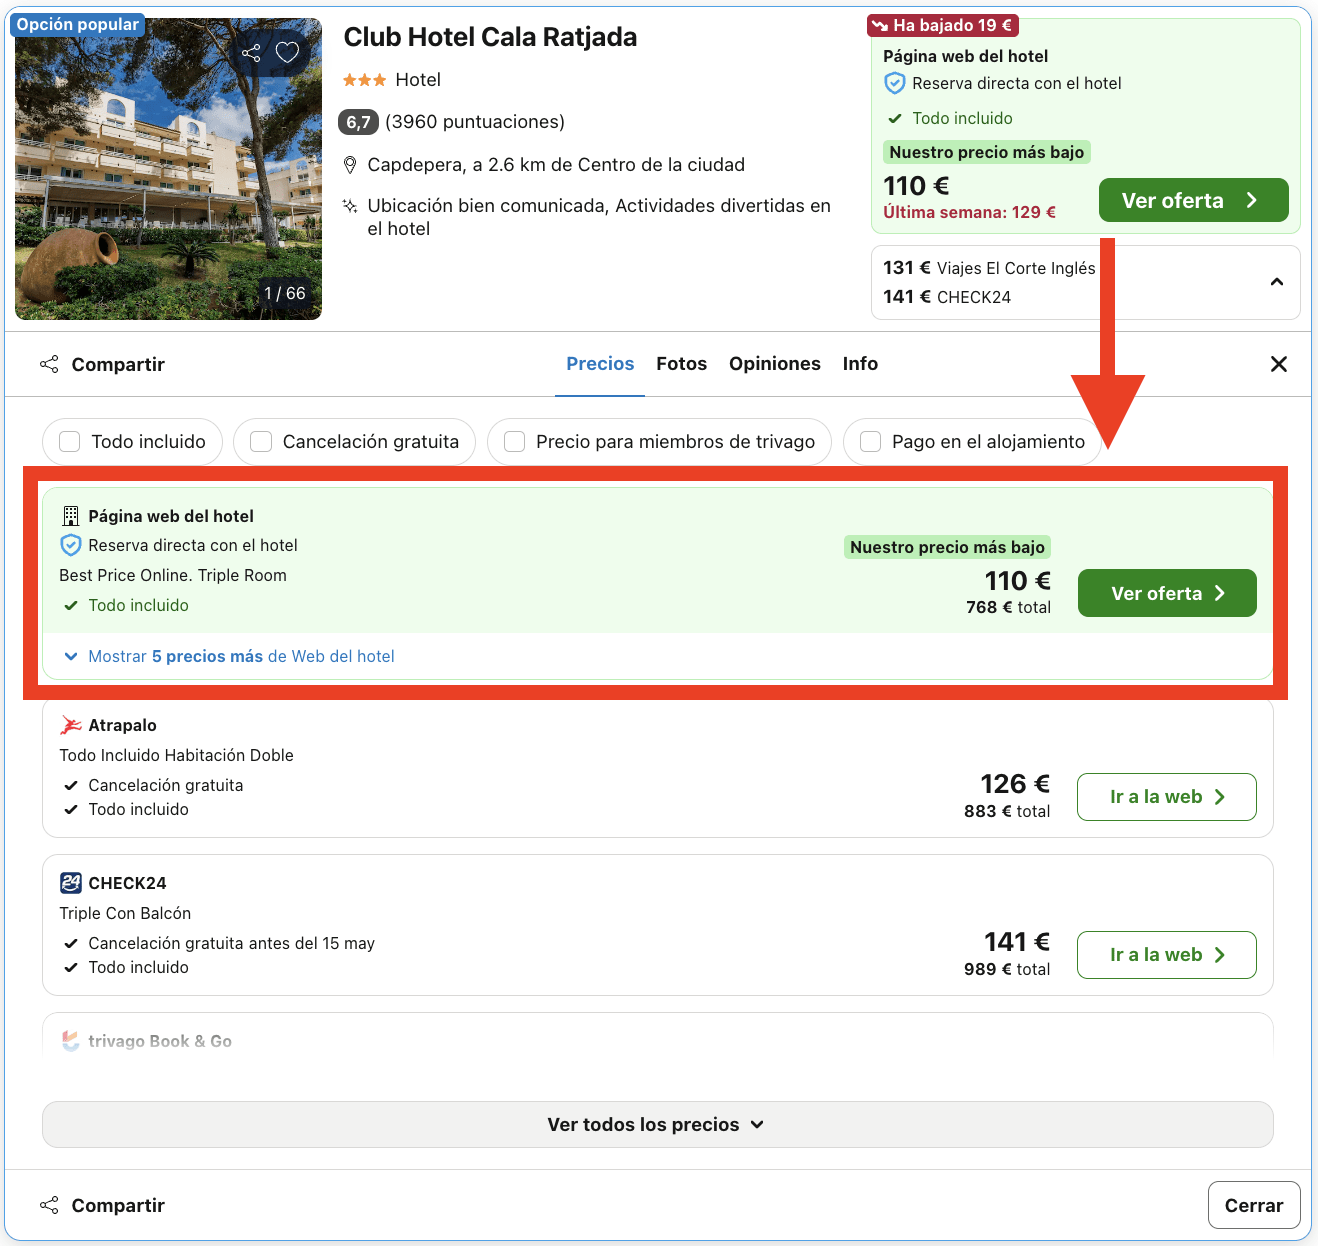1318x1246 pixels.
Task: Switch to the Precios tab
Action: click(600, 364)
